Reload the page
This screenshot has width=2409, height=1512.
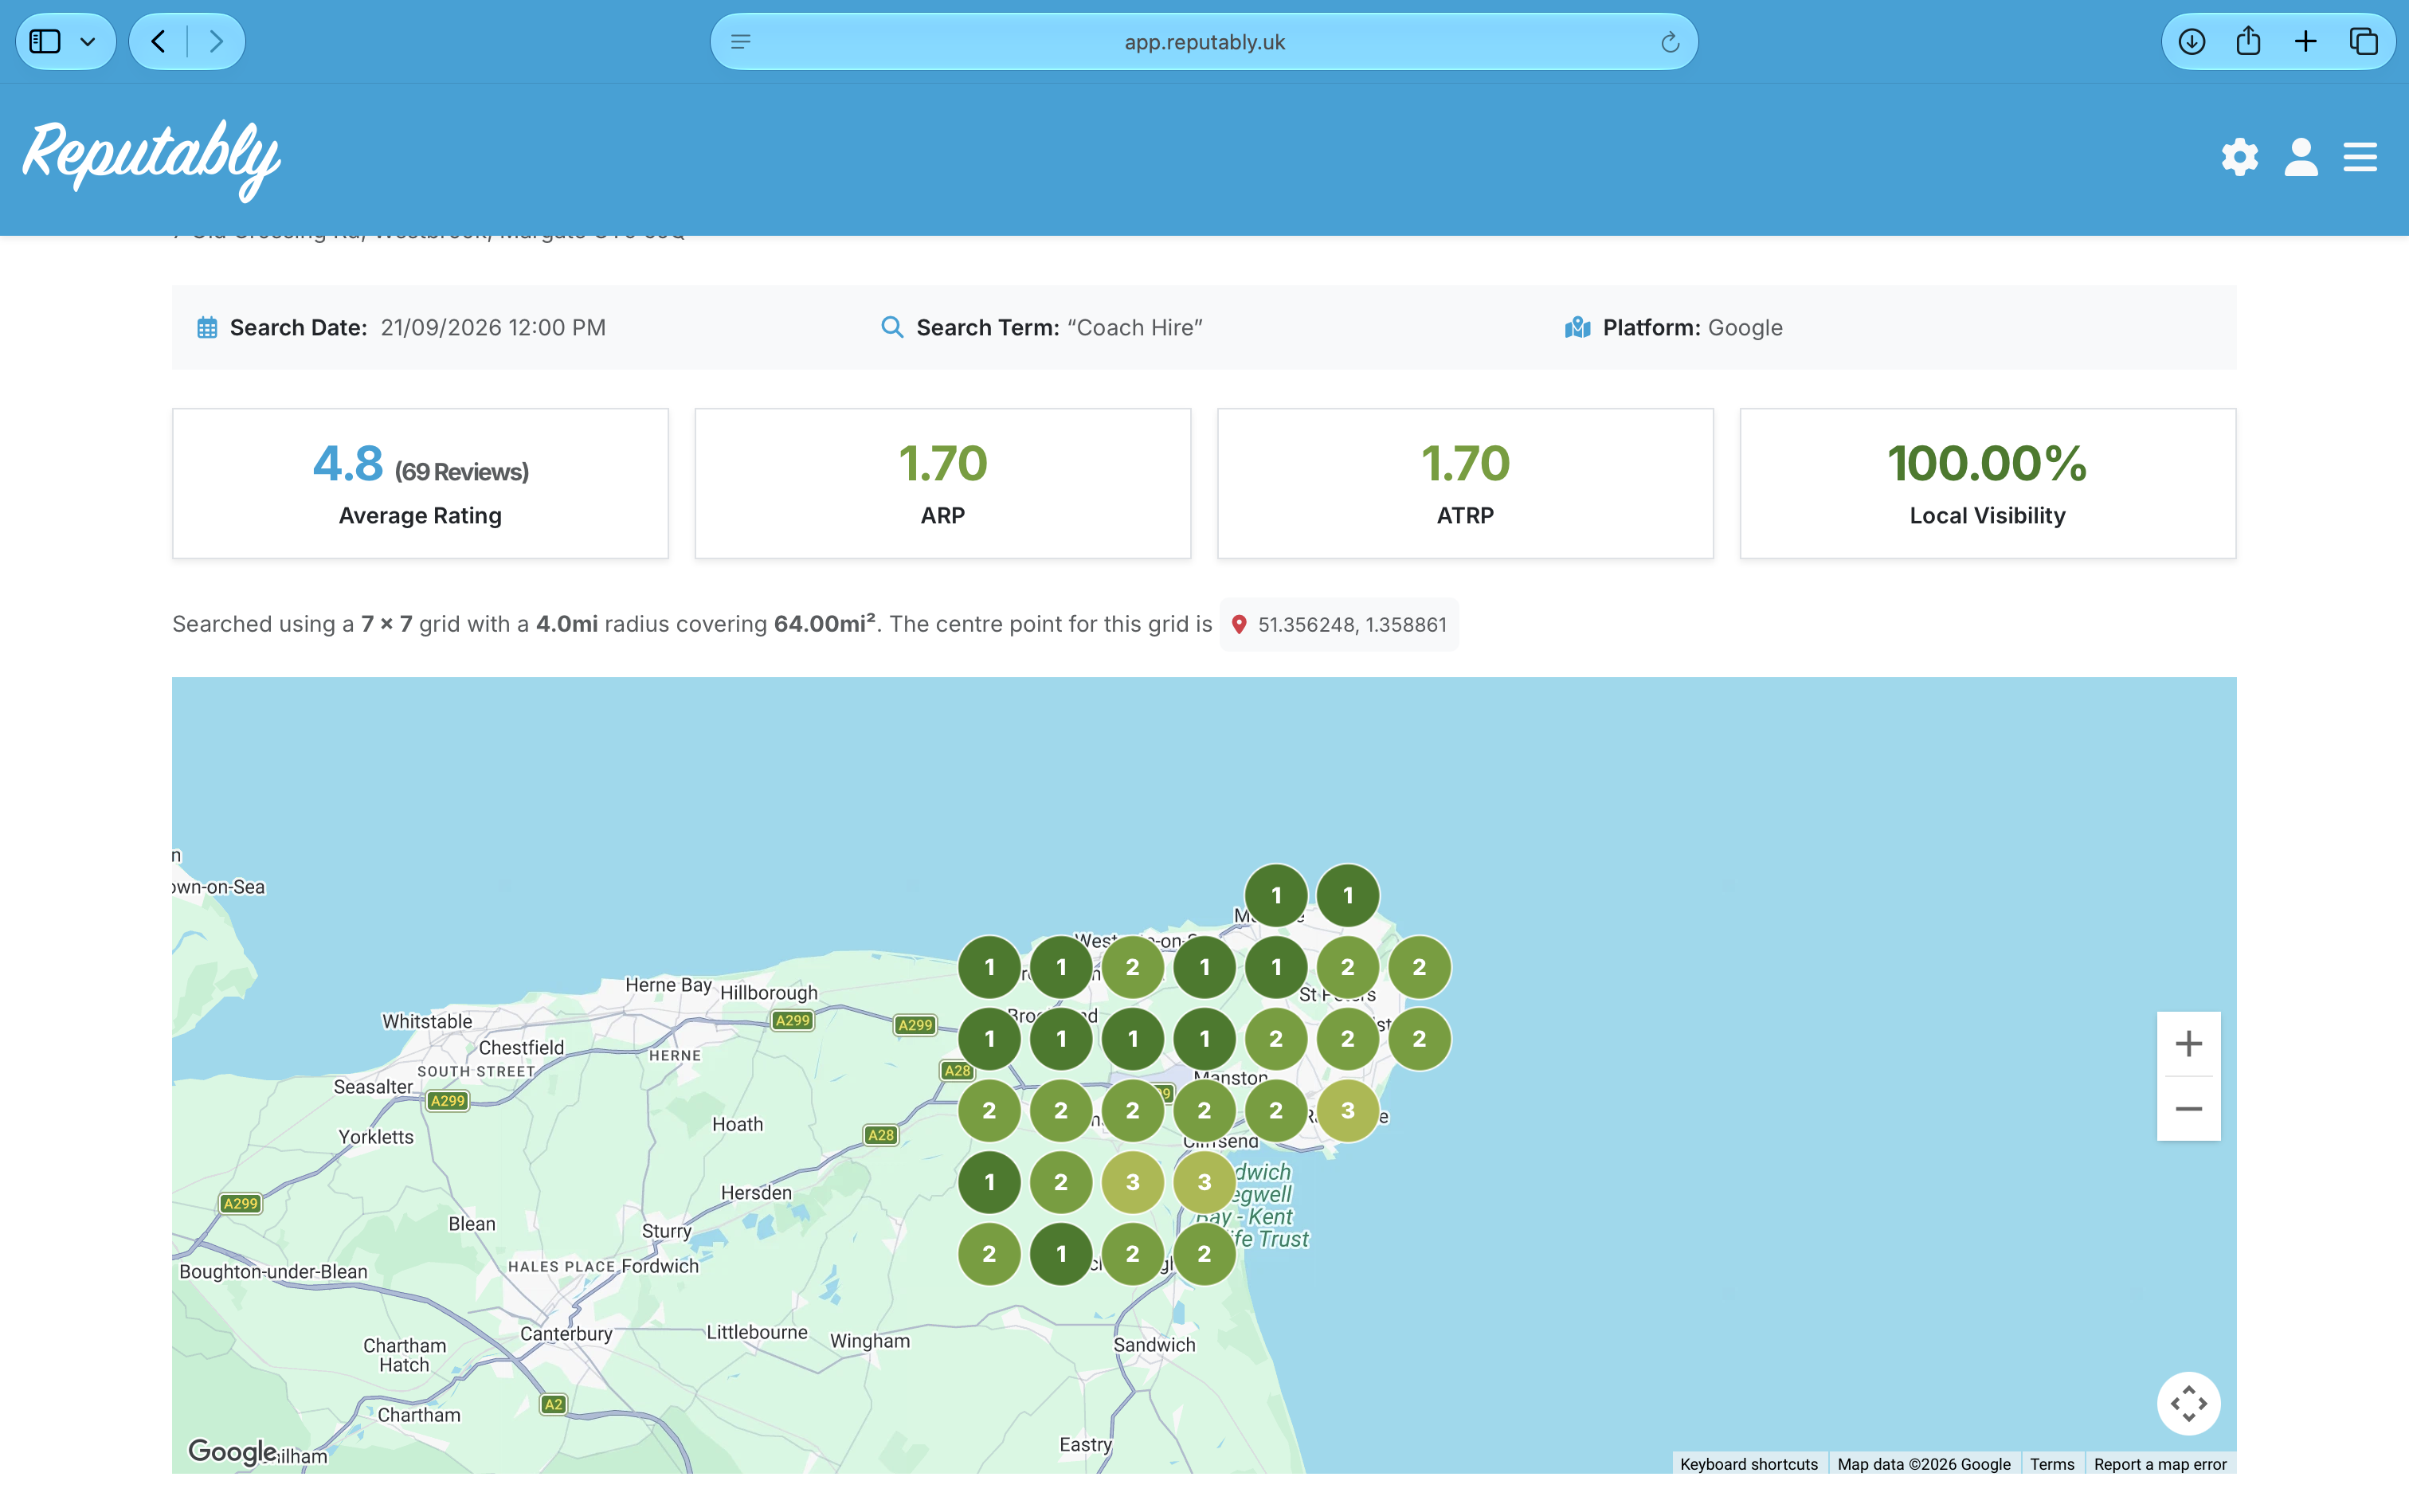tap(1669, 42)
